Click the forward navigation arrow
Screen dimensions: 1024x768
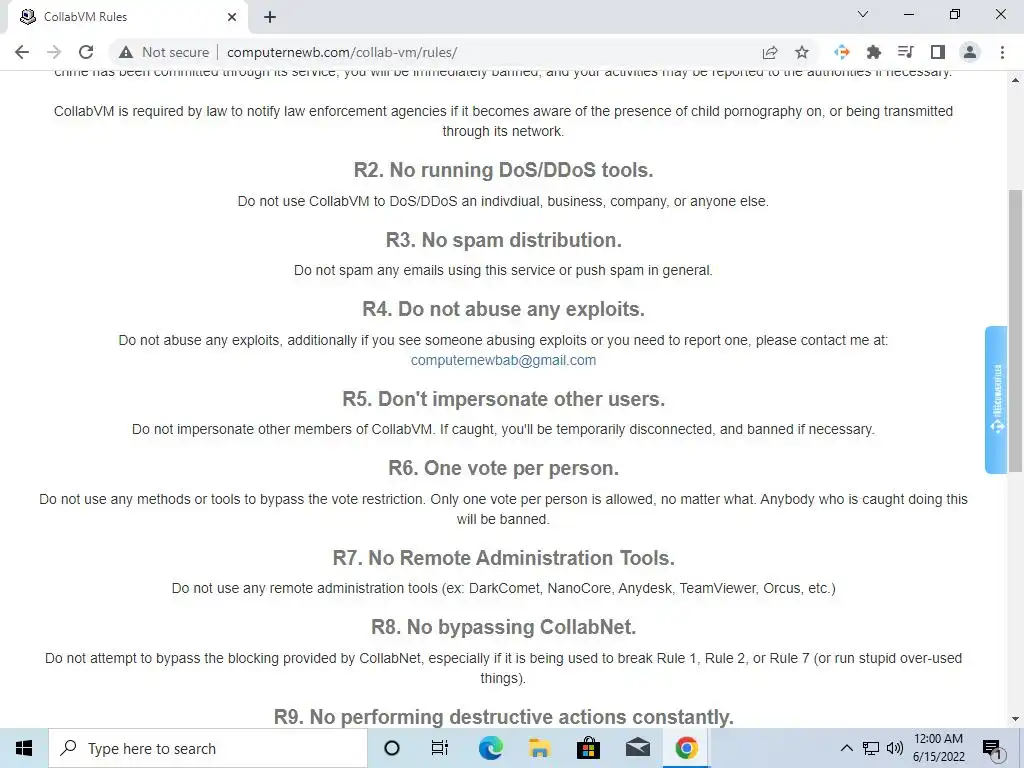tap(54, 52)
